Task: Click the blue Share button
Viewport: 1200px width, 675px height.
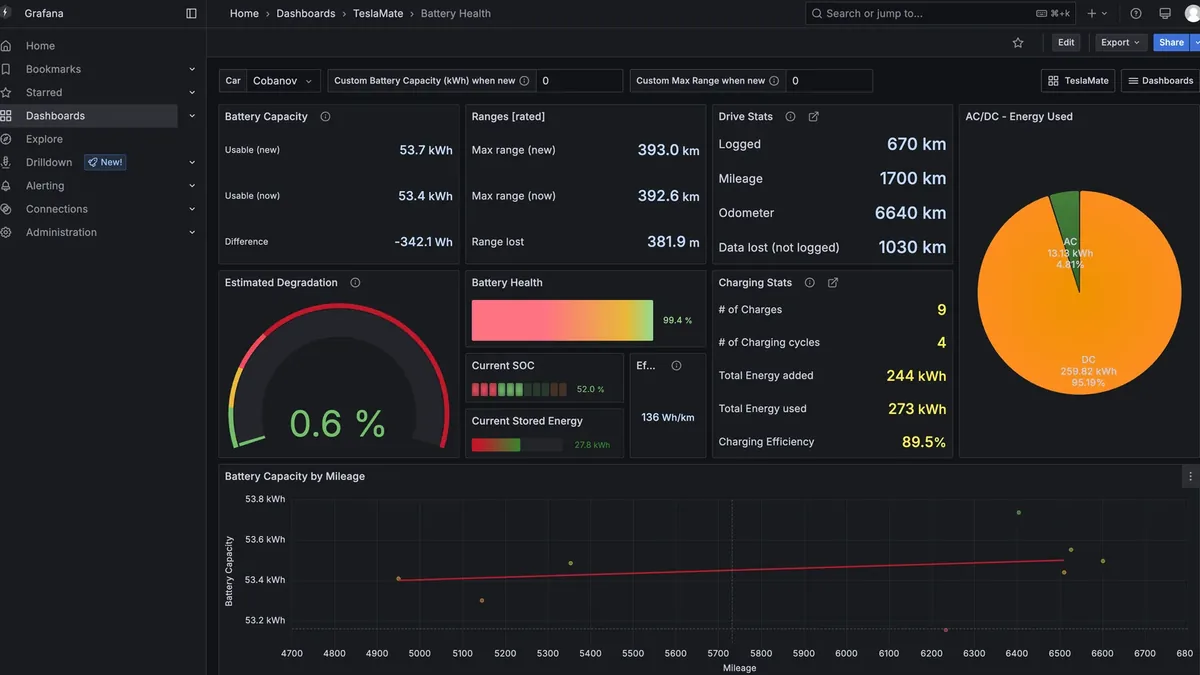Action: click(x=1171, y=43)
